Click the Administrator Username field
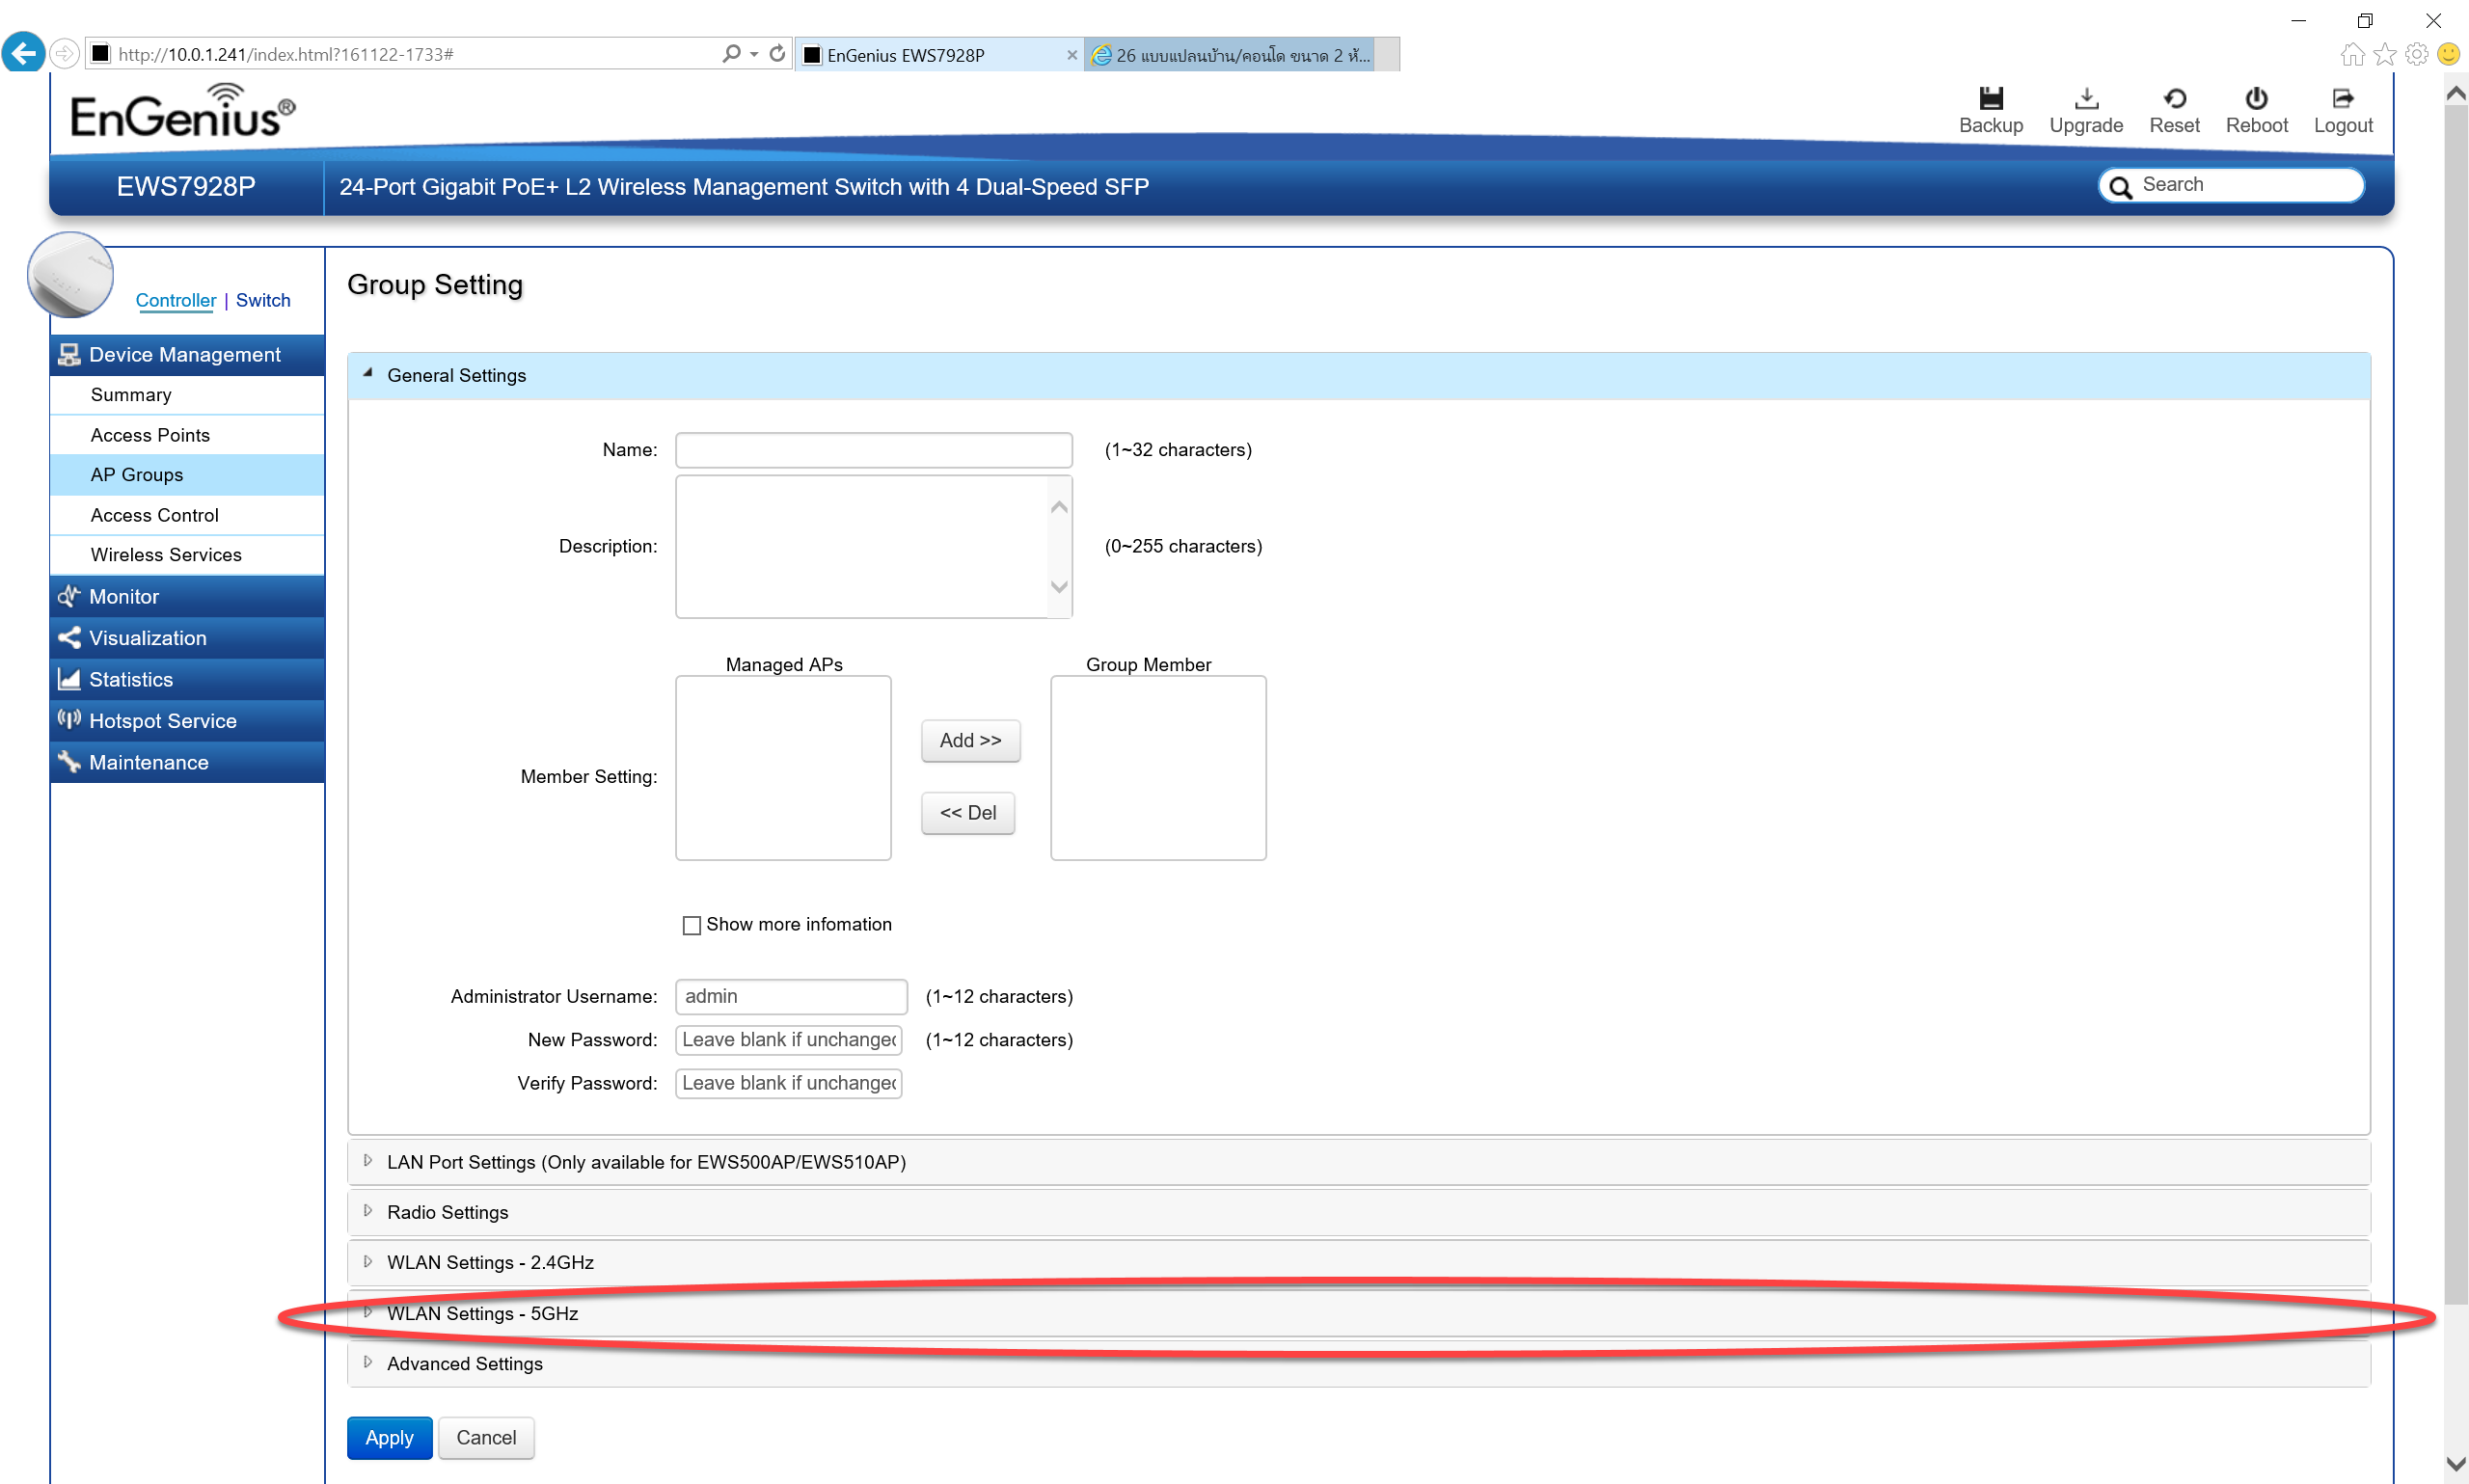The image size is (2469, 1484). click(x=790, y=996)
